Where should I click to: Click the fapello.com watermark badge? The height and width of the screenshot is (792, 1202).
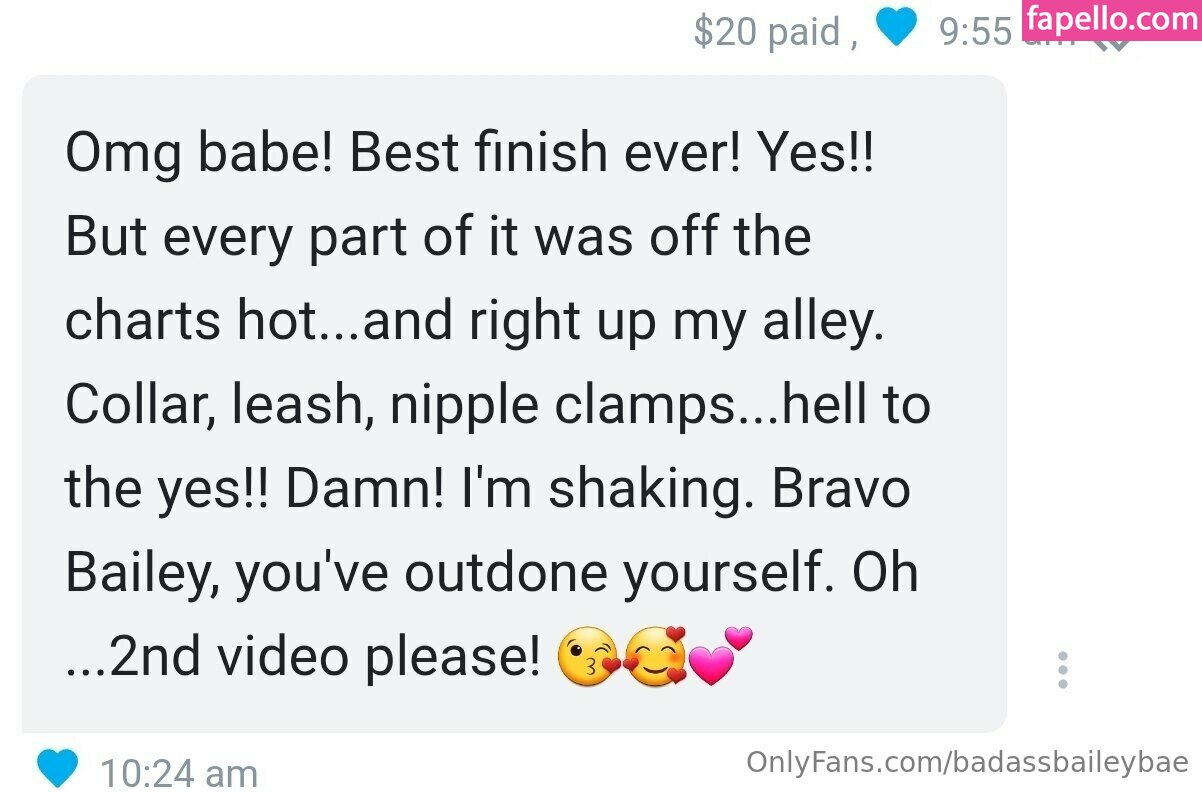[1111, 20]
